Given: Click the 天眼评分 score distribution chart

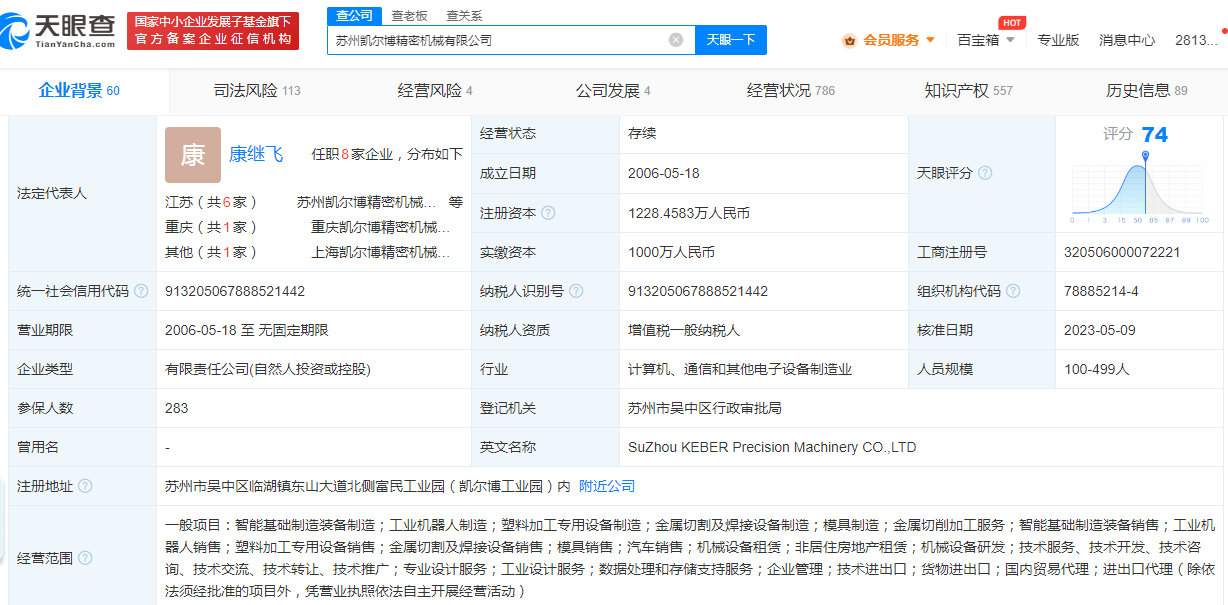Looking at the screenshot, I should tap(1141, 190).
